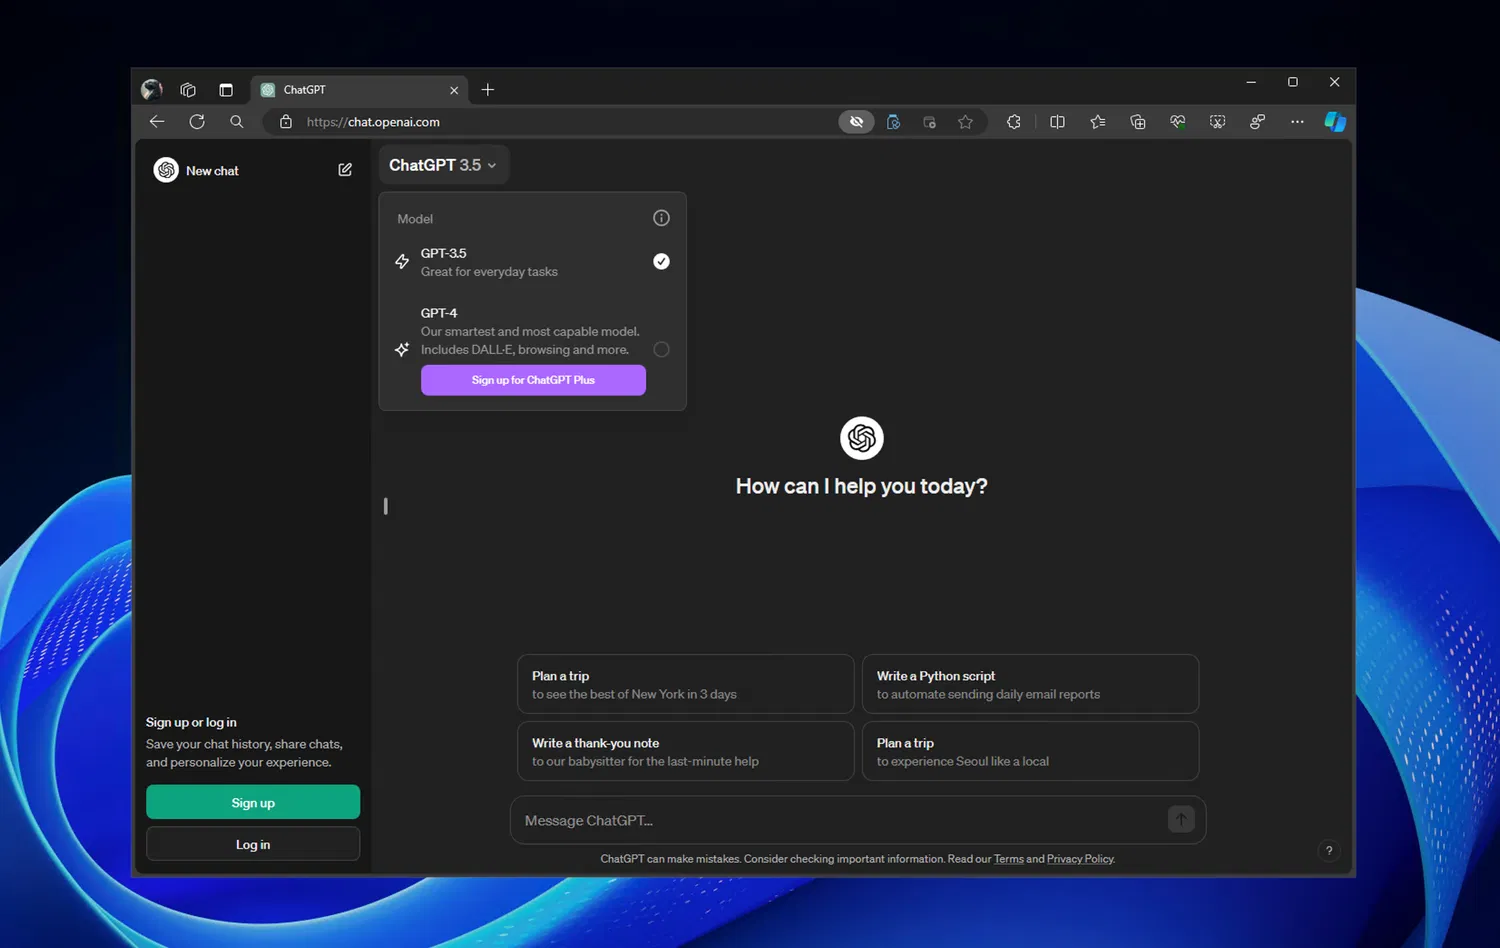Click the screenshot capture icon in the toolbar
This screenshot has width=1500, height=948.
pos(1218,122)
